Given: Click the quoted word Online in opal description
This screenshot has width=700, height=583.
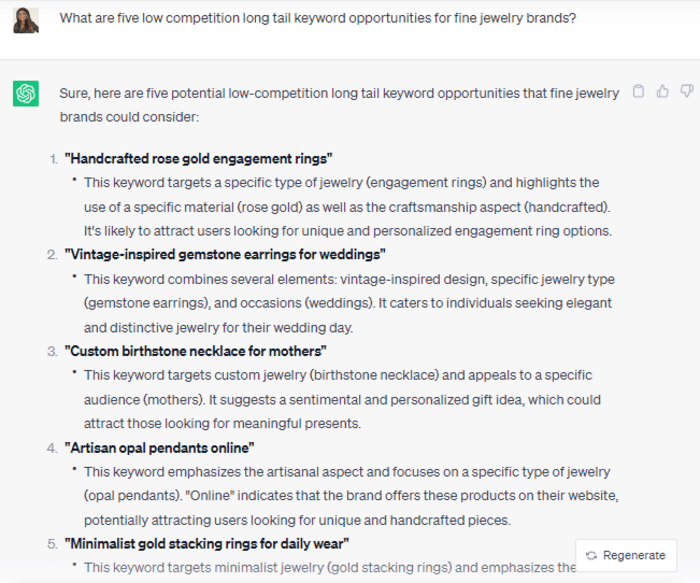Looking at the screenshot, I should [210, 496].
